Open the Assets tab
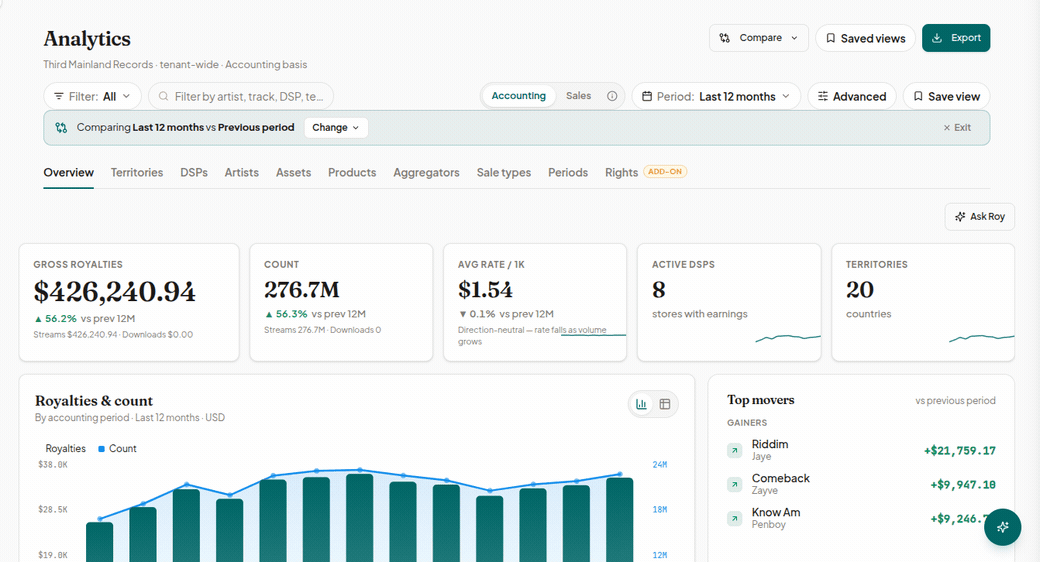 pyautogui.click(x=293, y=173)
